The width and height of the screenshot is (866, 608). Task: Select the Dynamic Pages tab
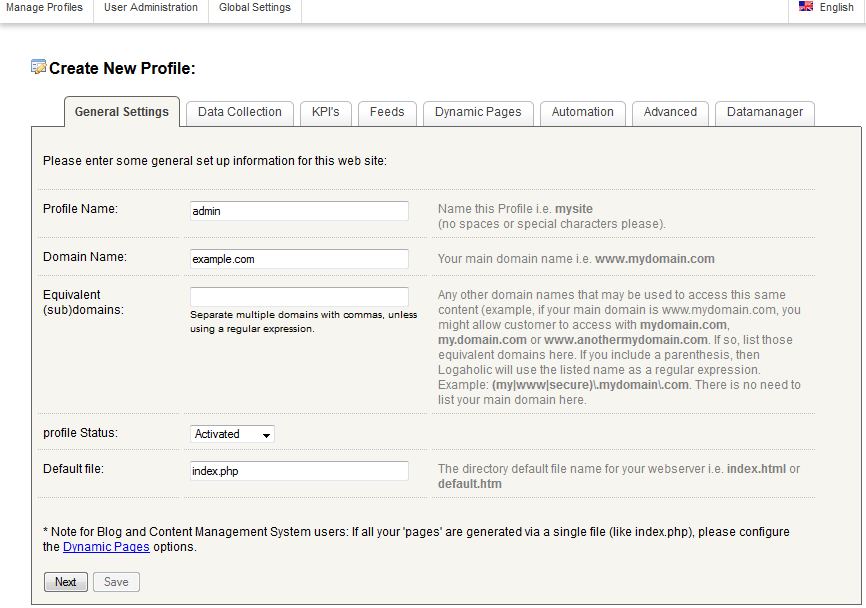point(478,112)
